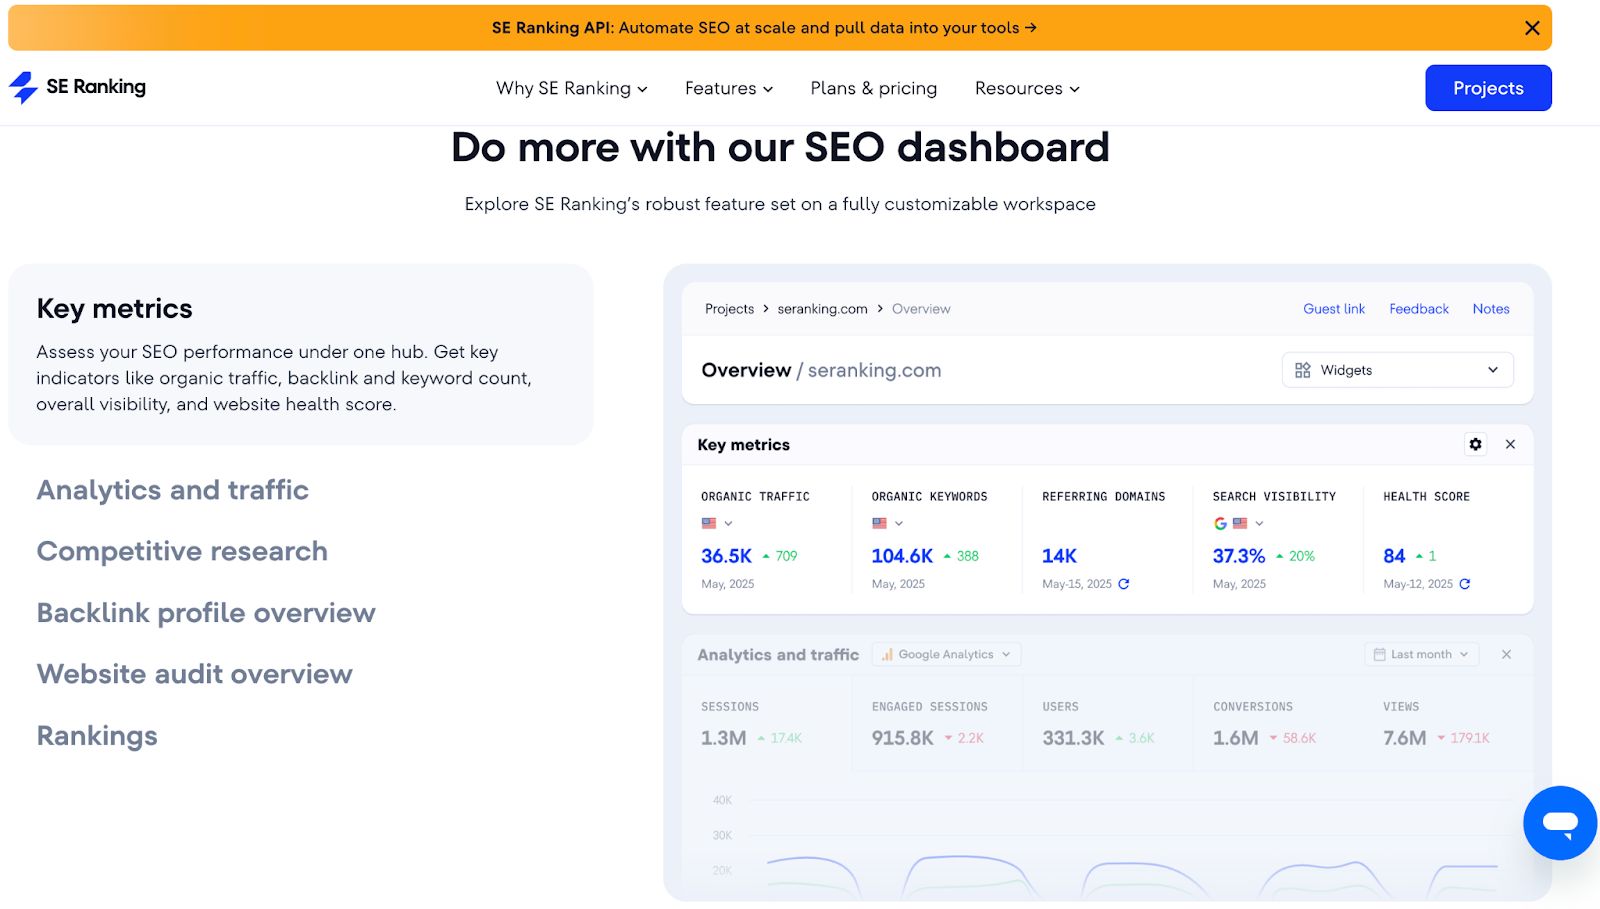
Task: Select the Competitive research tab
Action: click(x=182, y=551)
